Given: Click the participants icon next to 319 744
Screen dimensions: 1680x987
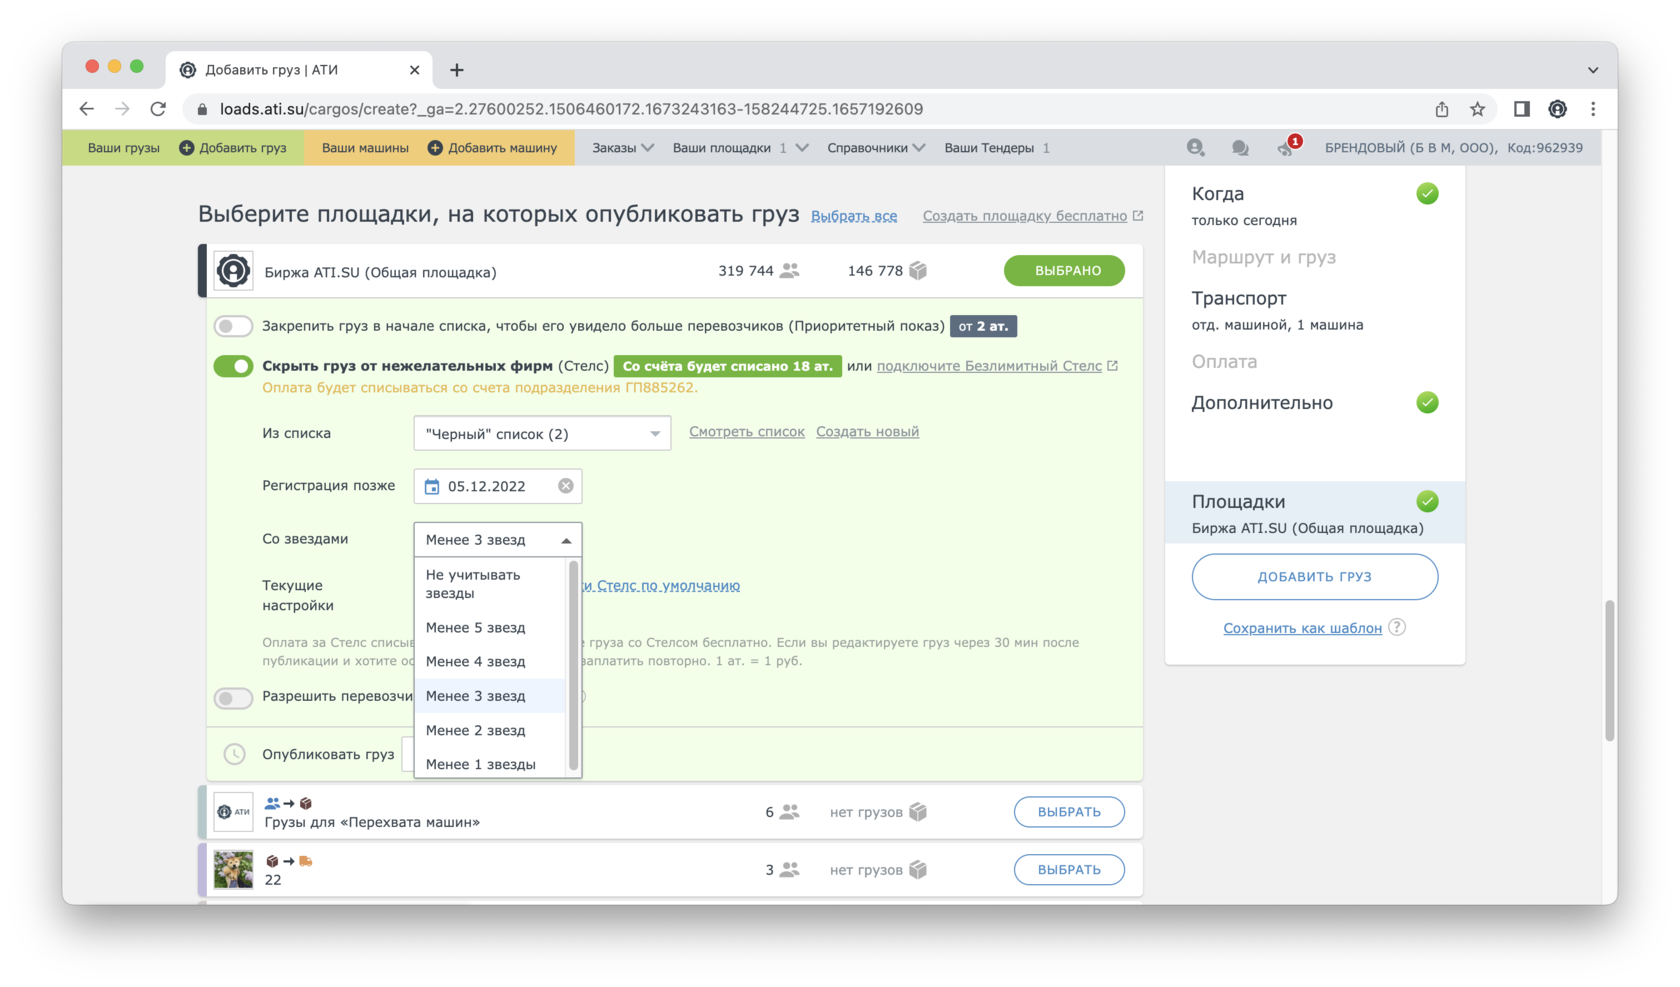Looking at the screenshot, I should (789, 271).
